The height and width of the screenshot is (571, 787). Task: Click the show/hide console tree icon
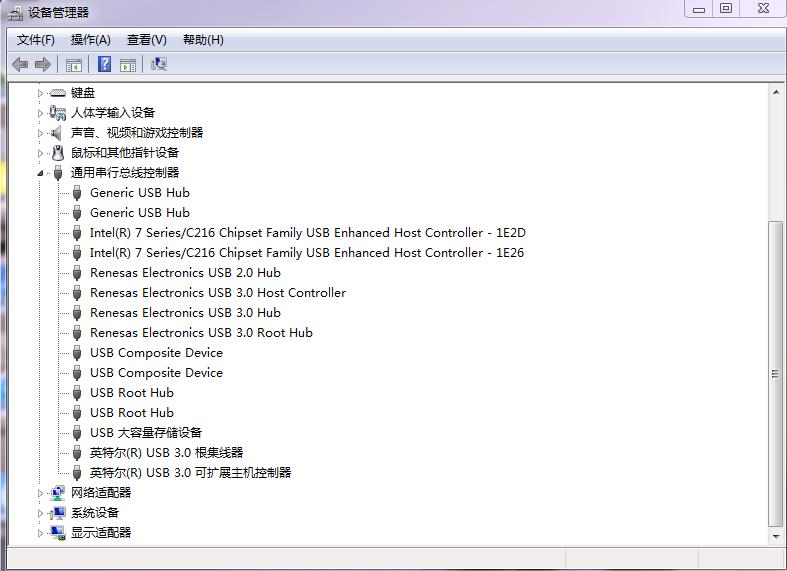(x=73, y=65)
